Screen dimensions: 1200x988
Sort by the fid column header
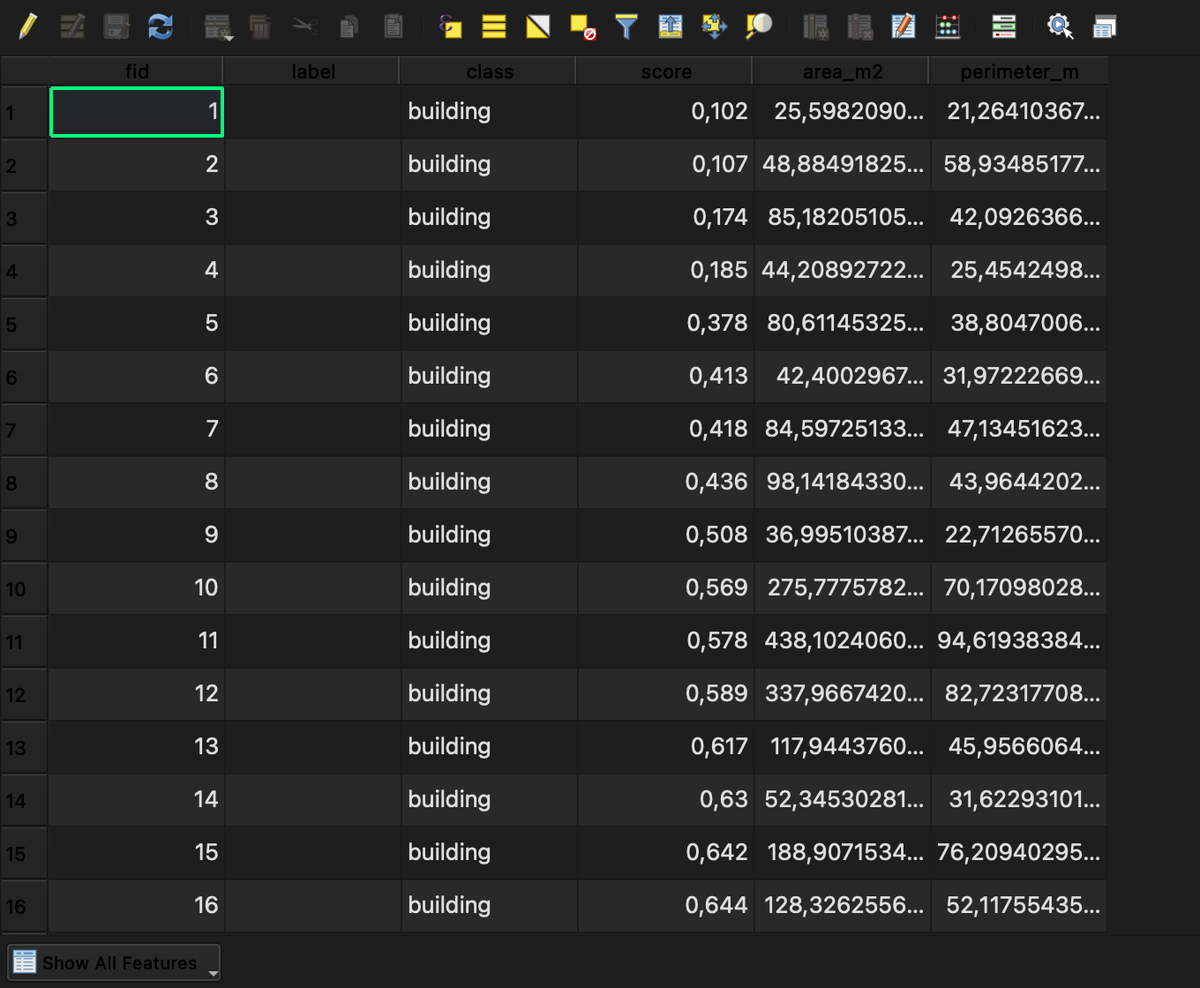136,71
